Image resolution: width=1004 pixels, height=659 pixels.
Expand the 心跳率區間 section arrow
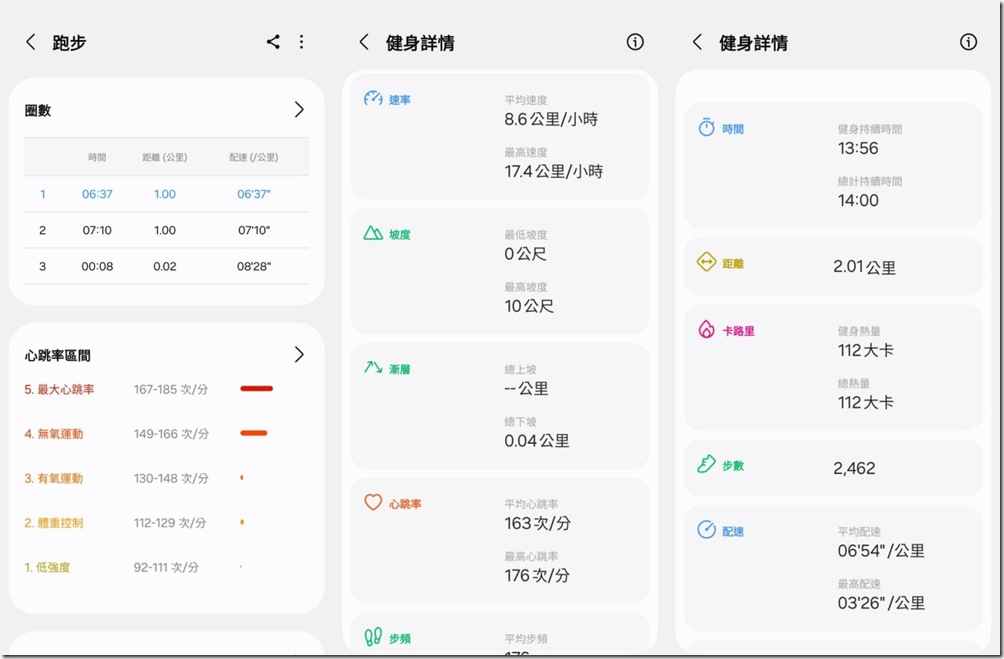coord(298,355)
